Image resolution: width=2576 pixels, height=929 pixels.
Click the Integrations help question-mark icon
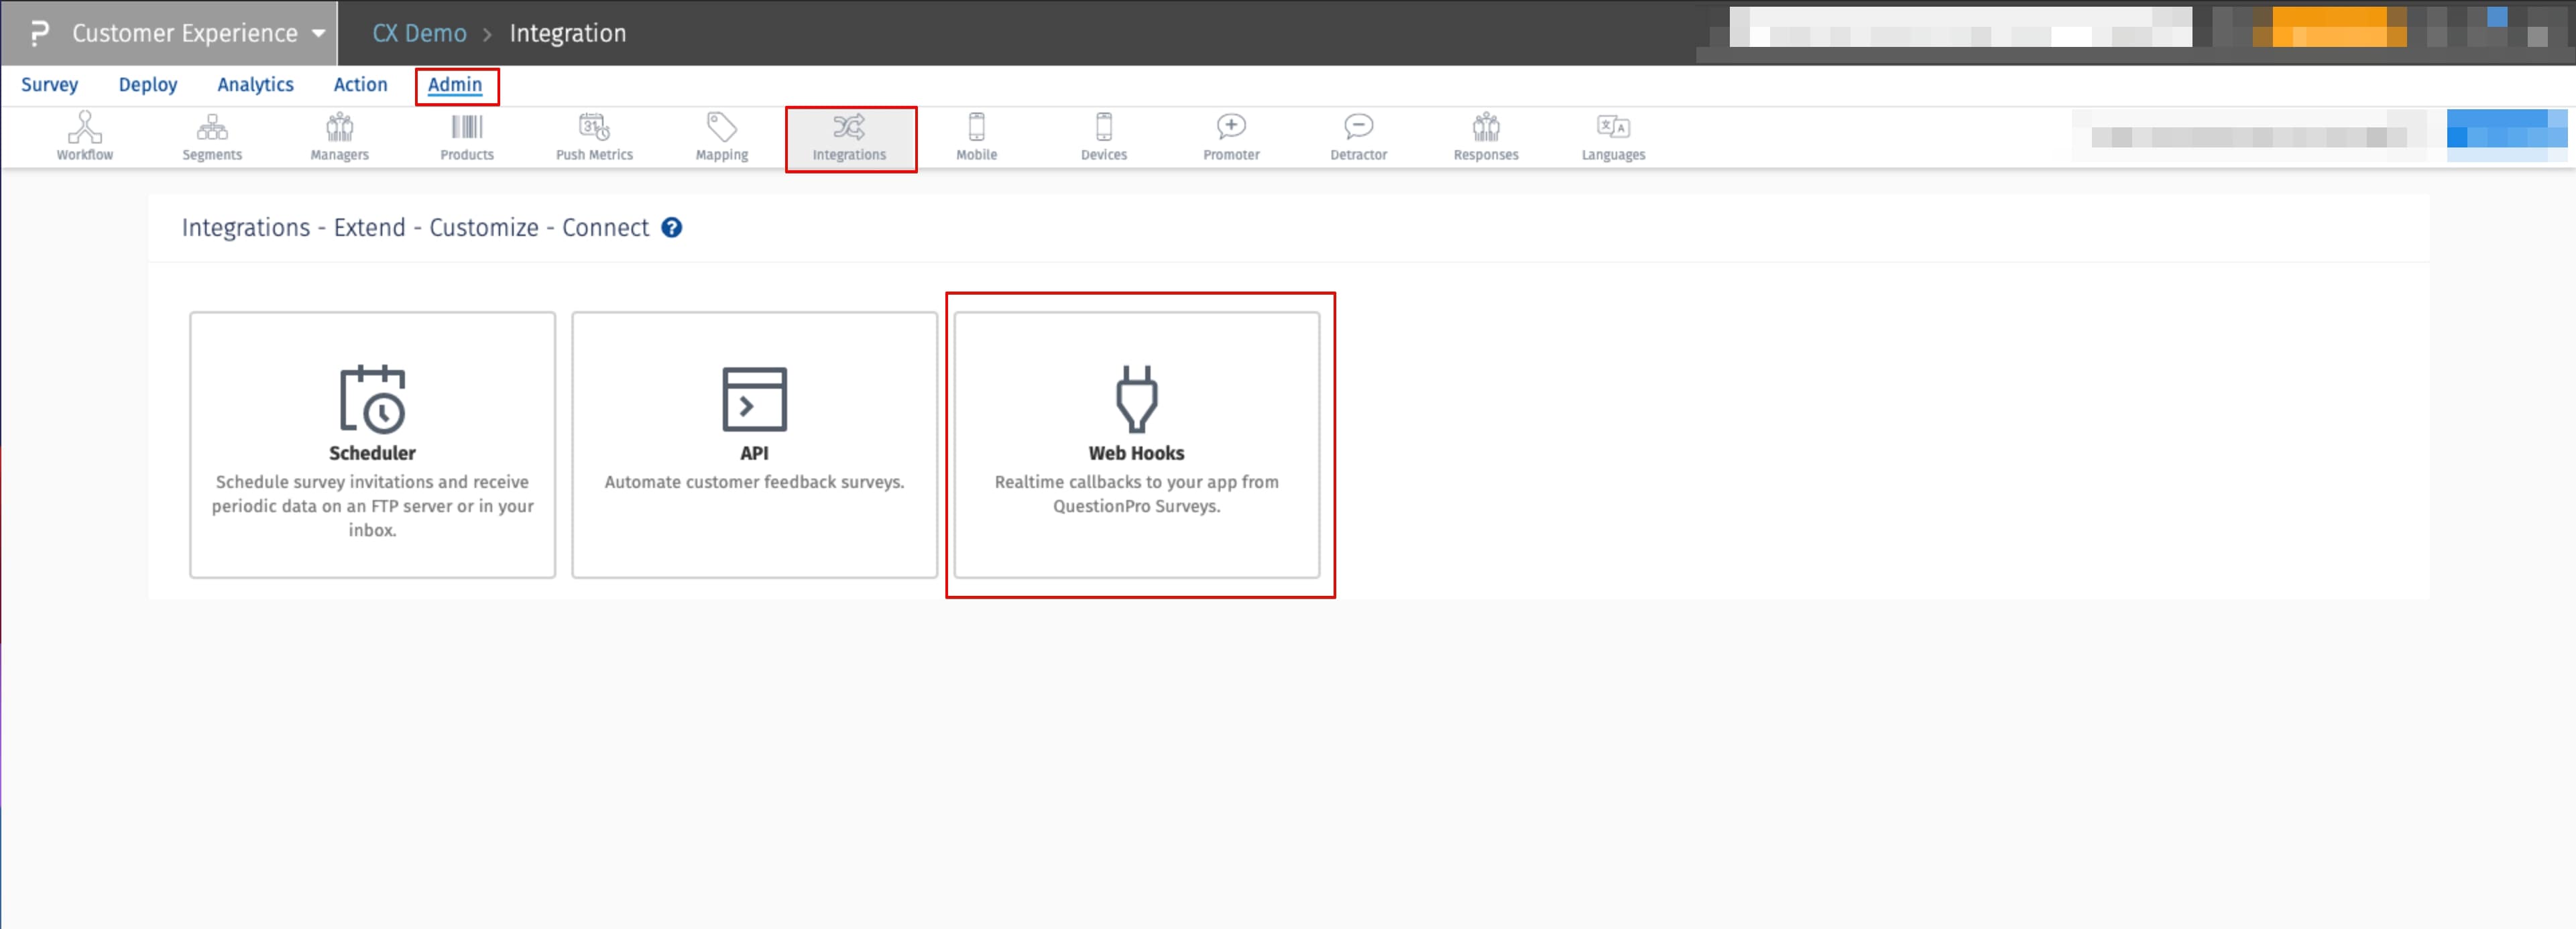[x=672, y=228]
